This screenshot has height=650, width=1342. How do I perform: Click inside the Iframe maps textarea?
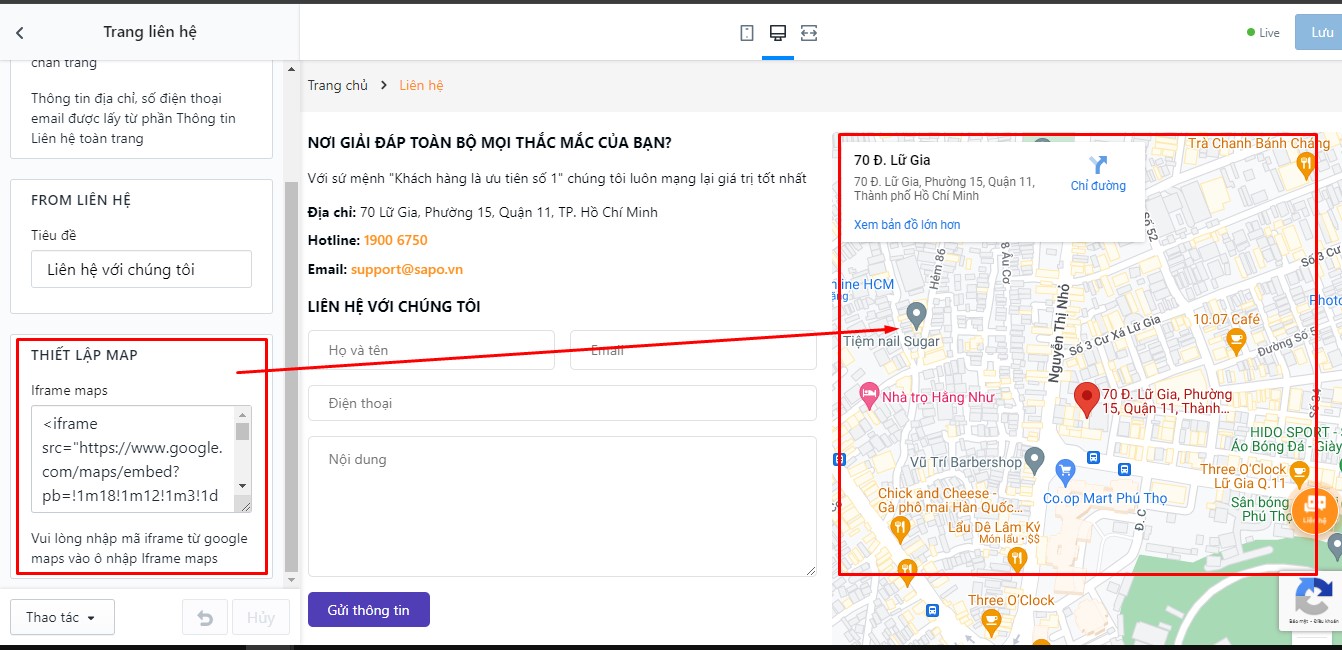coord(133,459)
